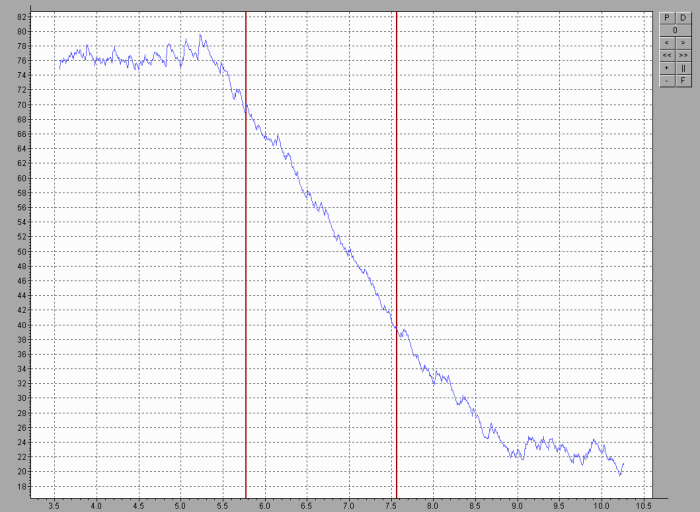Click the 50 label on the y-axis

[x=21, y=252]
